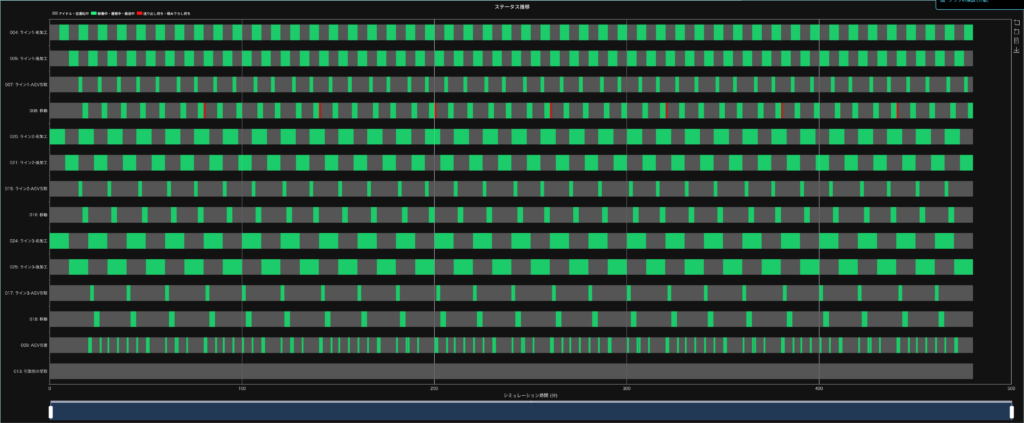Click the 200 tick label on time axis
Screen dimensions: 1024x423
tap(434, 388)
